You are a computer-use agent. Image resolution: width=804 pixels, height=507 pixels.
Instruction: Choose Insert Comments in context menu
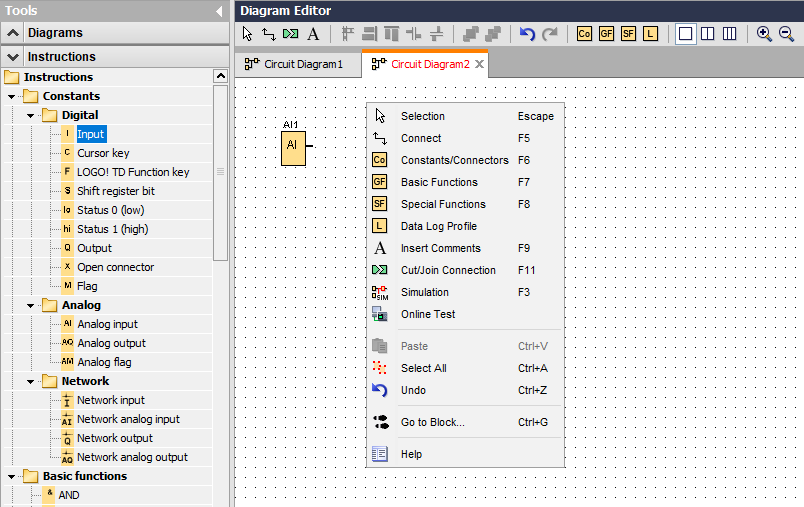coord(466,249)
